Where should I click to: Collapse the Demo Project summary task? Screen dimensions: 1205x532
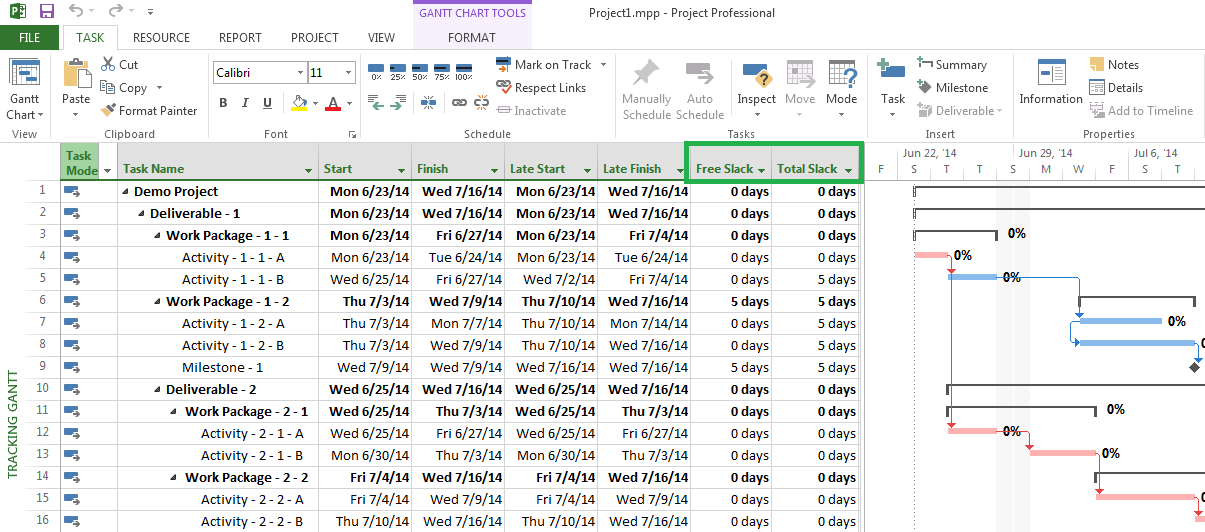click(126, 192)
